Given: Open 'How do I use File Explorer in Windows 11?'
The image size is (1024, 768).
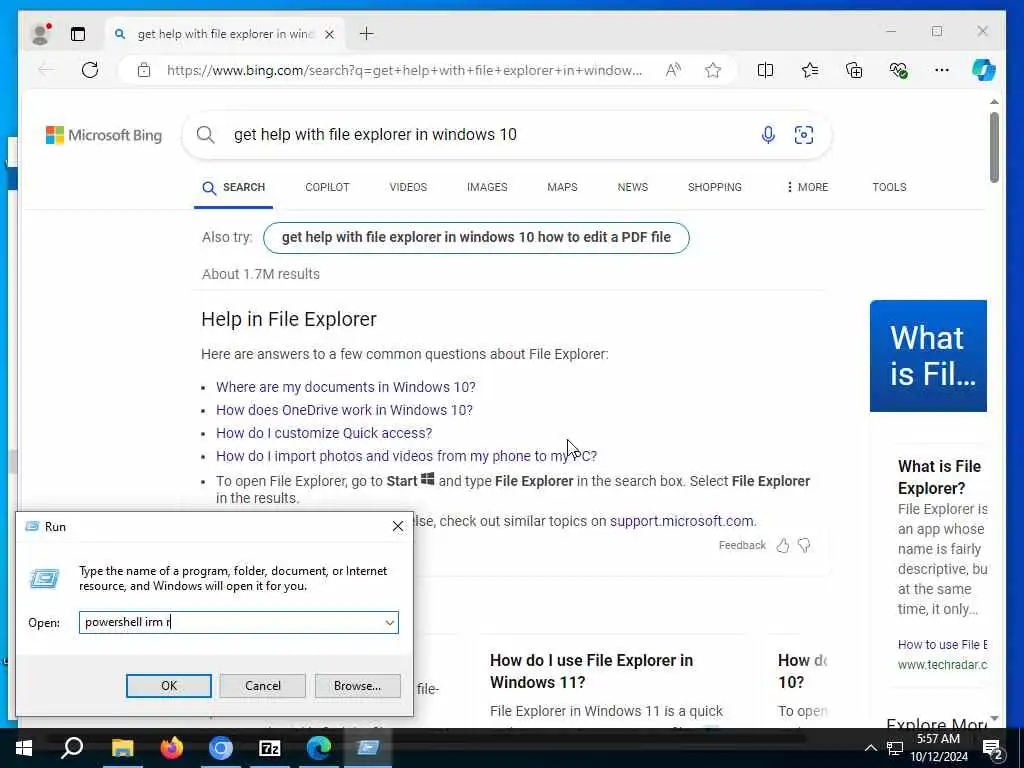Looking at the screenshot, I should coord(591,671).
